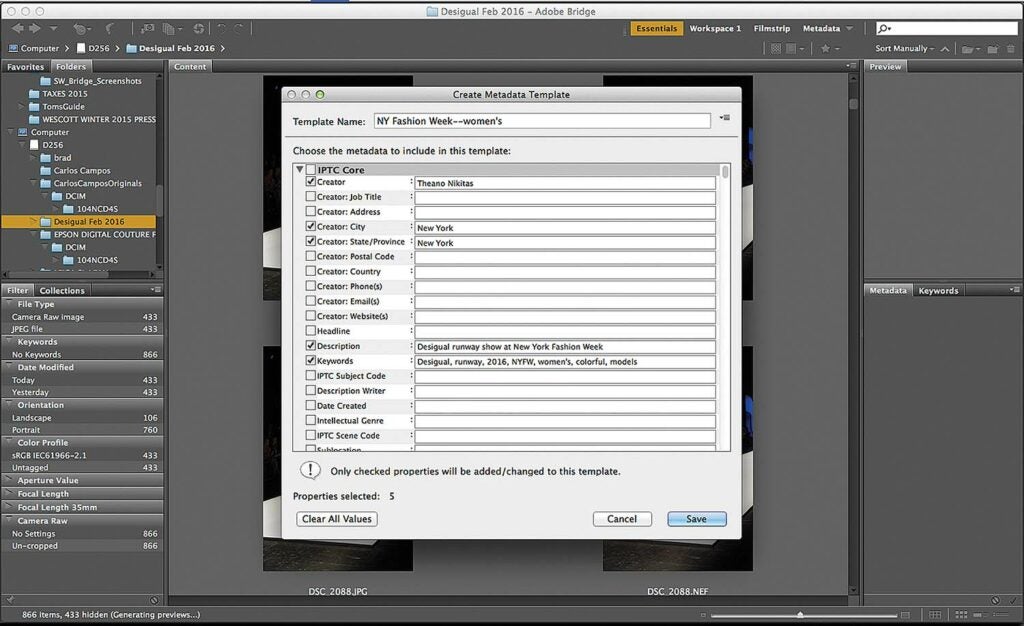This screenshot has width=1024, height=626.
Task: Expand the Aperture Value filter section
Action: 9,480
